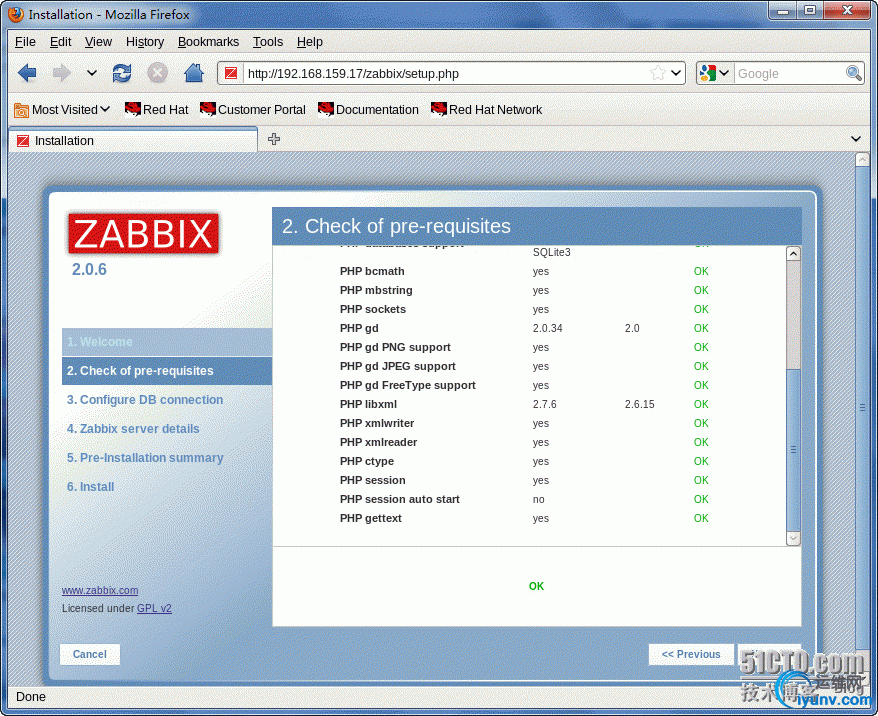Open the address bar history dropdown
Screen dimensions: 878x716
676,73
